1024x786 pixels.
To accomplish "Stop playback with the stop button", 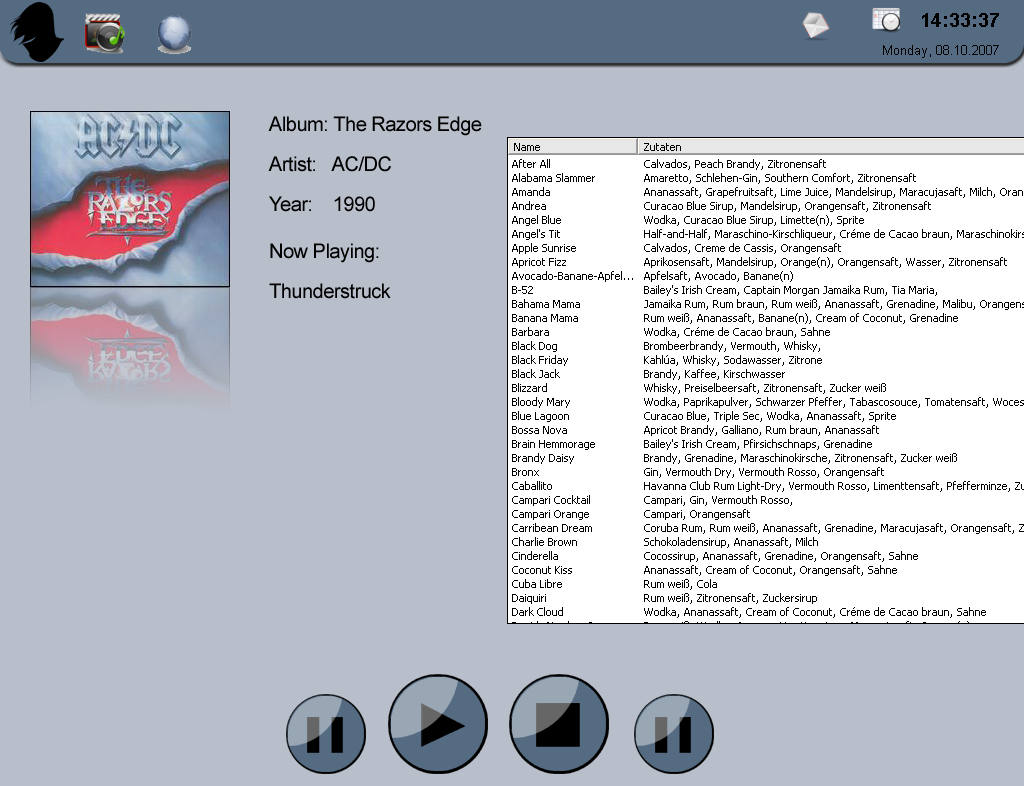I will tap(559, 723).
